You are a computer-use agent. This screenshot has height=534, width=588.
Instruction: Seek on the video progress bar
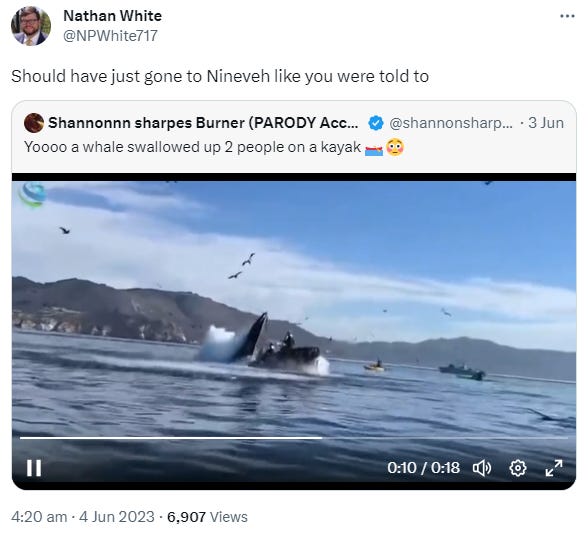(x=294, y=438)
